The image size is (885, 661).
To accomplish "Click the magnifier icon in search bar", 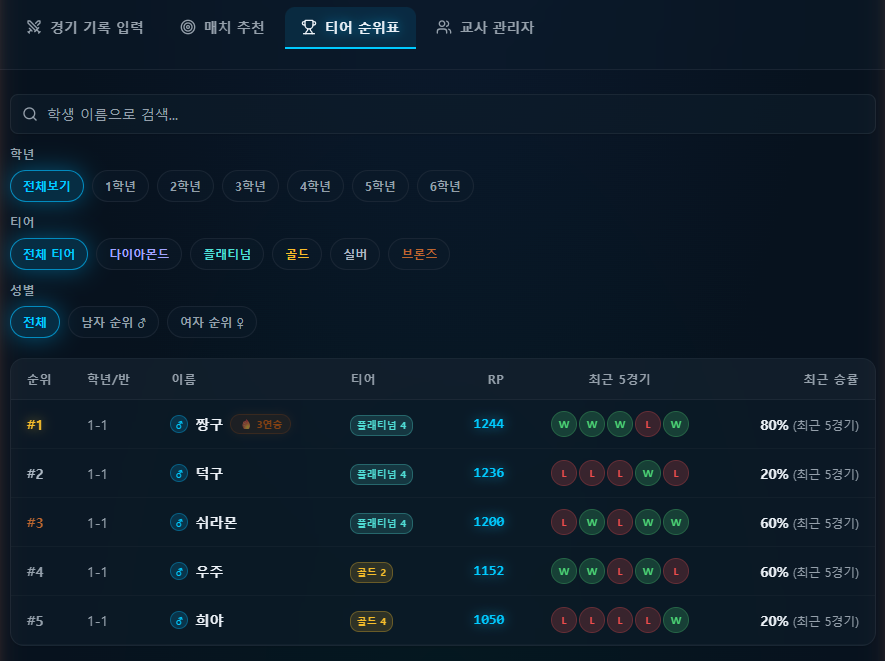I will pos(30,114).
